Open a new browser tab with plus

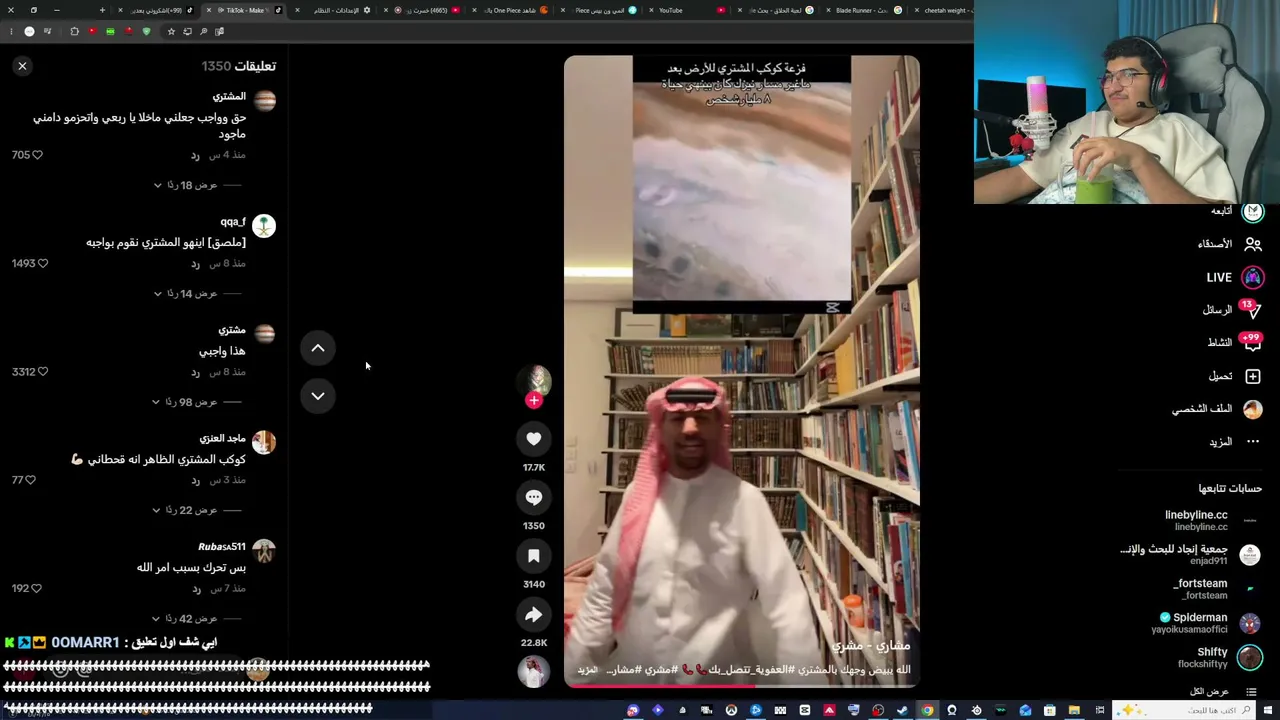[x=102, y=10]
